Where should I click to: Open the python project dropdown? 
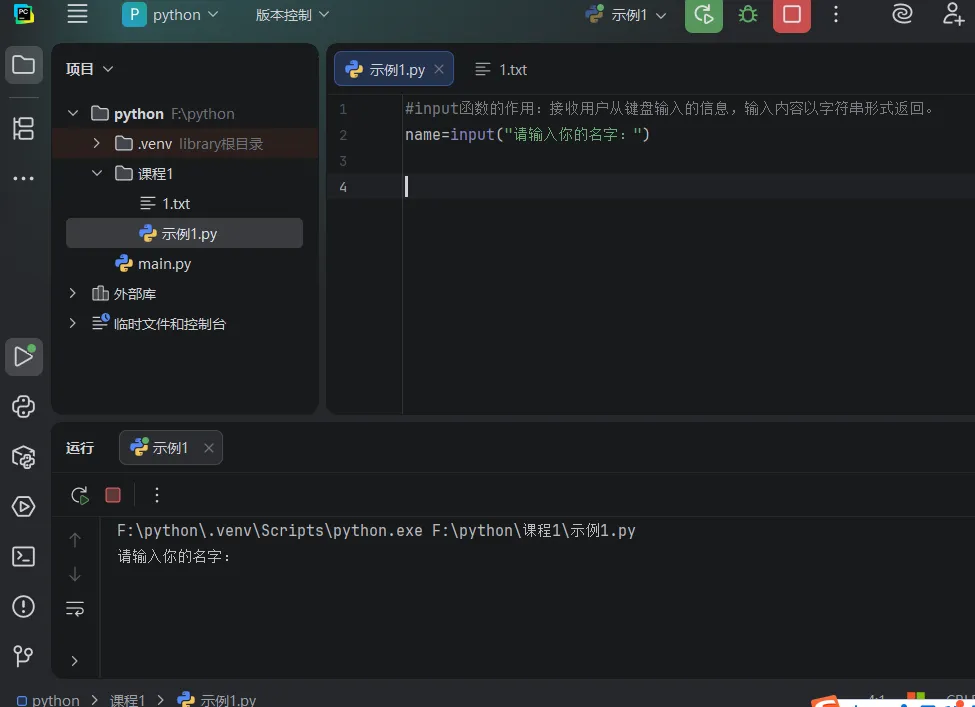pos(170,14)
